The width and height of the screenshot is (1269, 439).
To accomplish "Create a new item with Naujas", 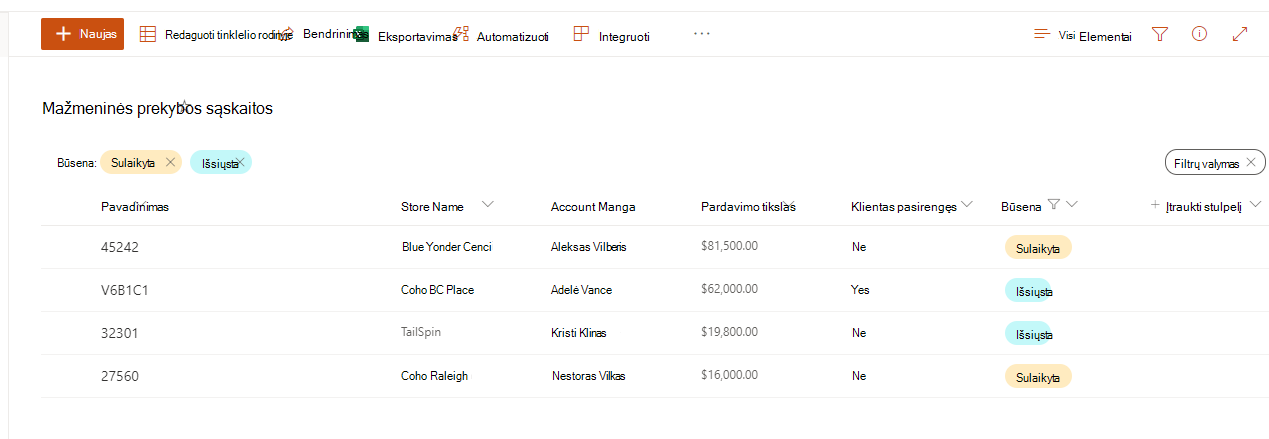I will (x=82, y=34).
